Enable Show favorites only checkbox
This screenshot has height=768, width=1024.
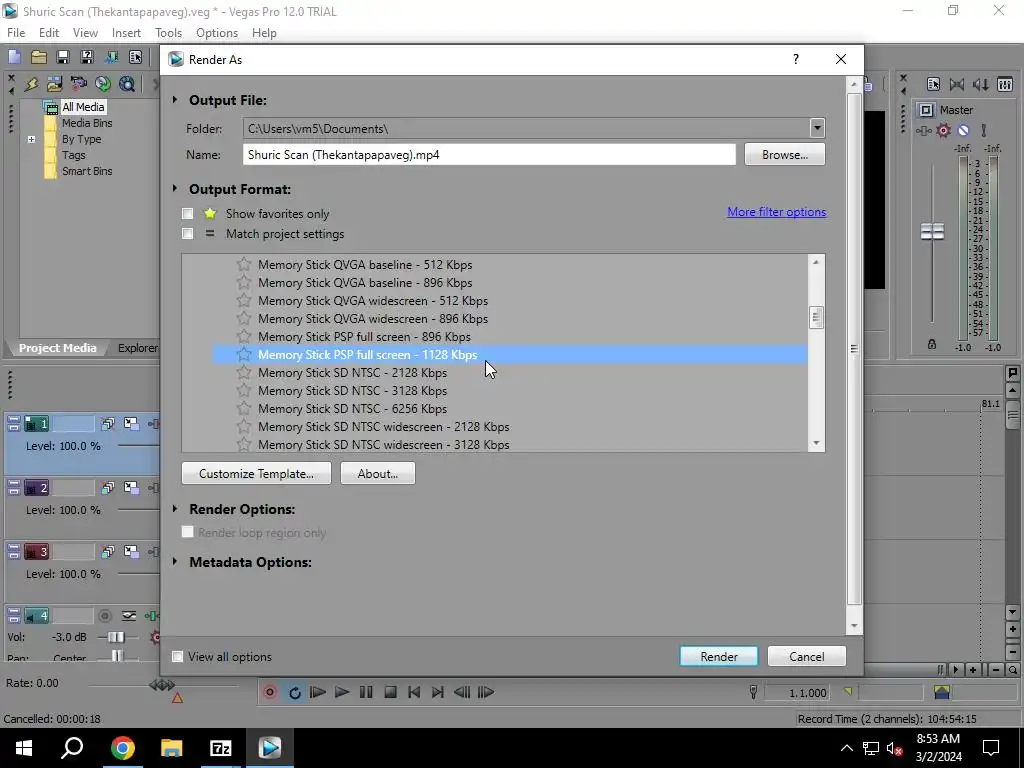pos(187,214)
